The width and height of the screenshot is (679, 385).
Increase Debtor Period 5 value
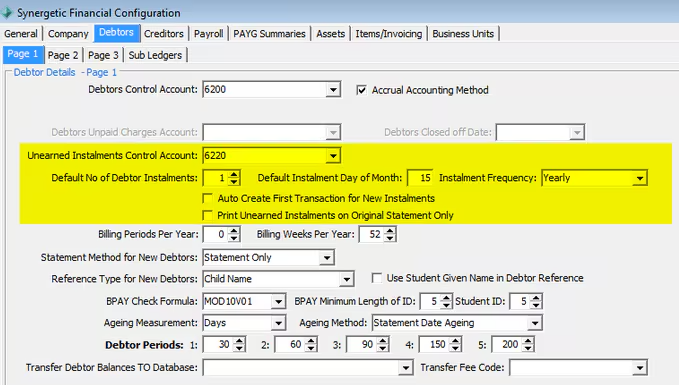[x=528, y=341]
